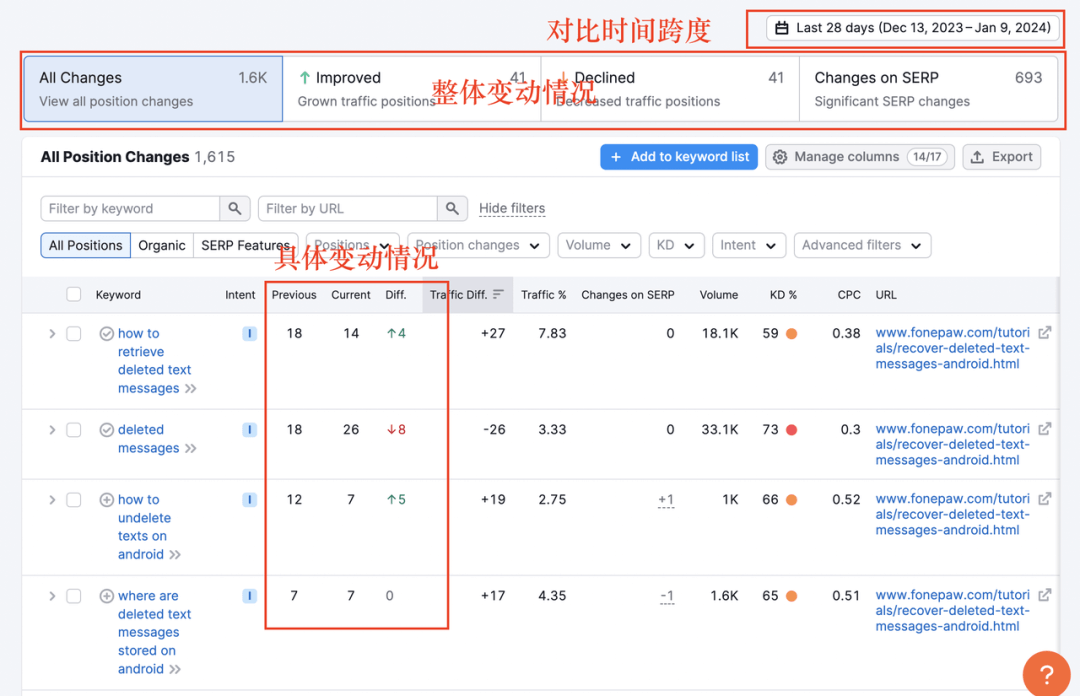Click the Add to keyword list button

coord(678,157)
